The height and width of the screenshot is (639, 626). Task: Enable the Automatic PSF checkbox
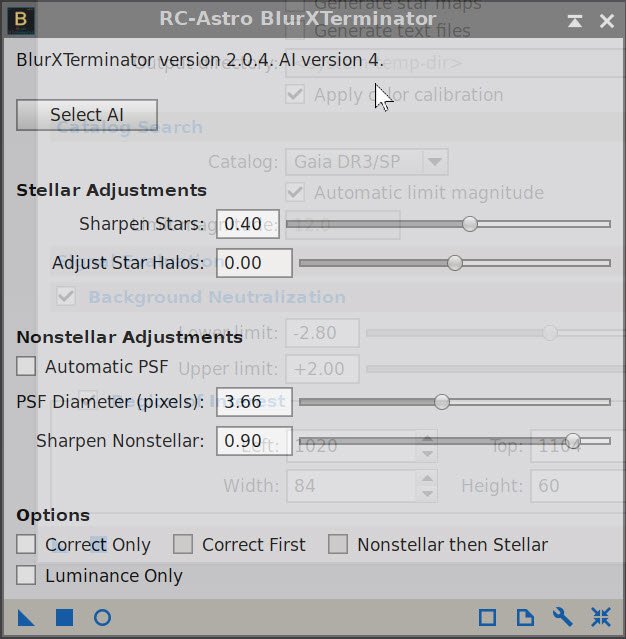[x=26, y=366]
